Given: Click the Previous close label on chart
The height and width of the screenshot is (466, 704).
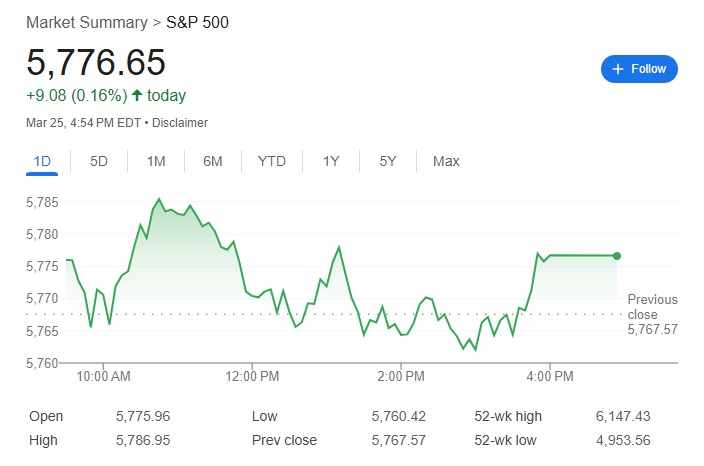Looking at the screenshot, I should (x=652, y=306).
